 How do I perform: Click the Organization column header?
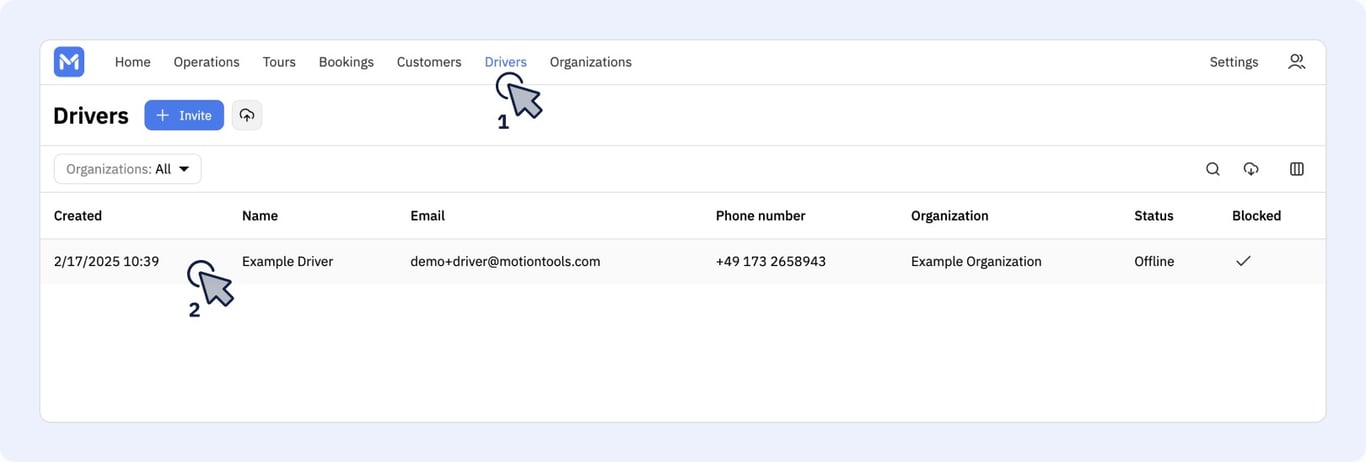pyautogui.click(x=949, y=216)
